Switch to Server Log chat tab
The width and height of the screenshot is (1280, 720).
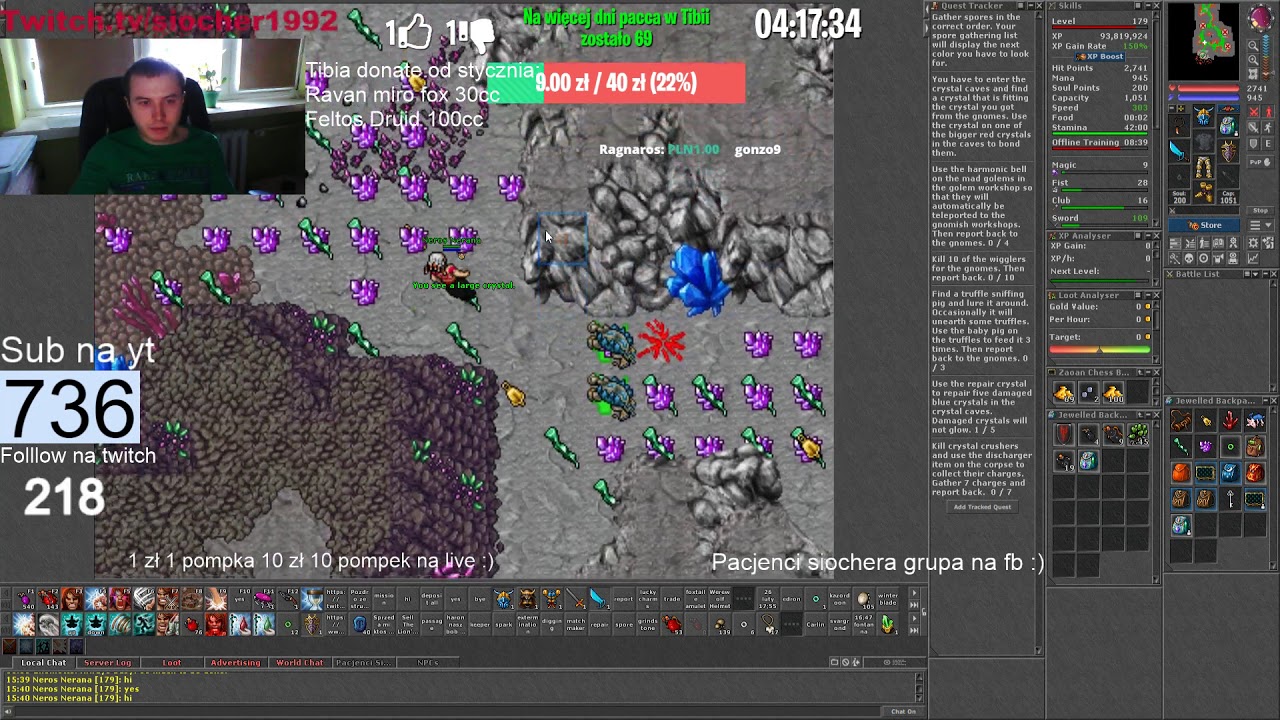(x=108, y=662)
